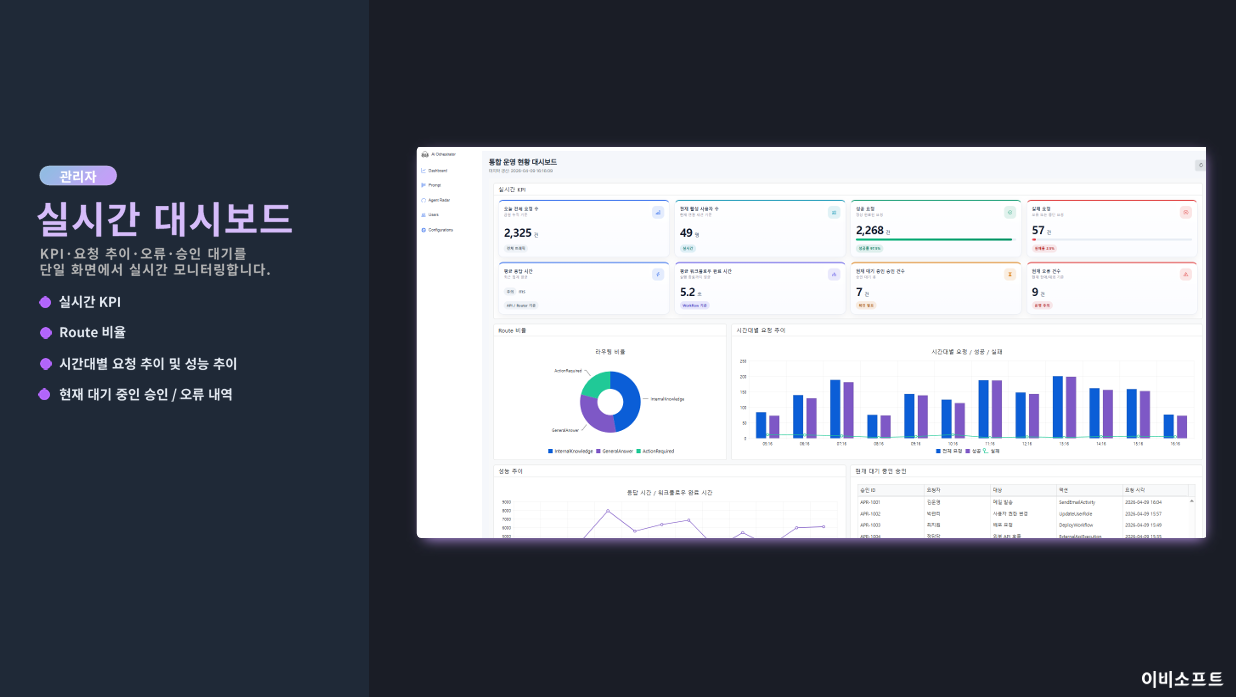
Task: Click the refresh button at top right
Action: [x=1200, y=165]
